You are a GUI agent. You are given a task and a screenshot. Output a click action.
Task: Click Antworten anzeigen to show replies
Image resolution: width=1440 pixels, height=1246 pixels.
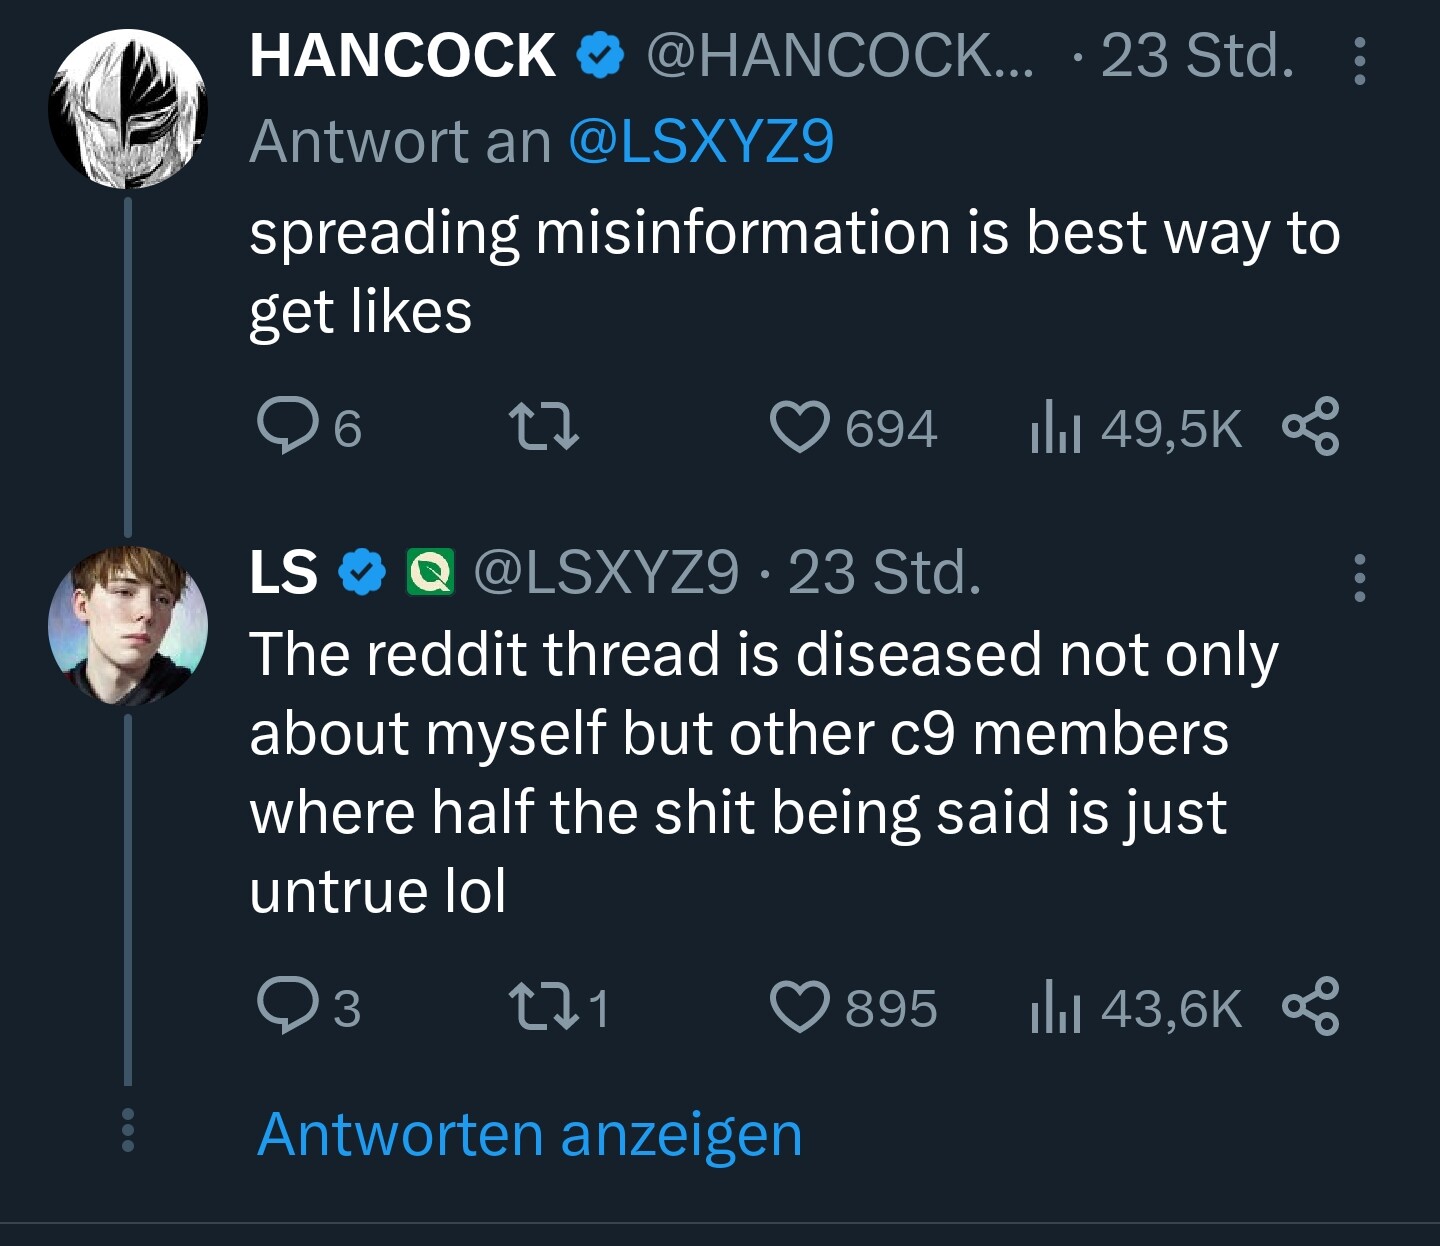click(530, 1135)
